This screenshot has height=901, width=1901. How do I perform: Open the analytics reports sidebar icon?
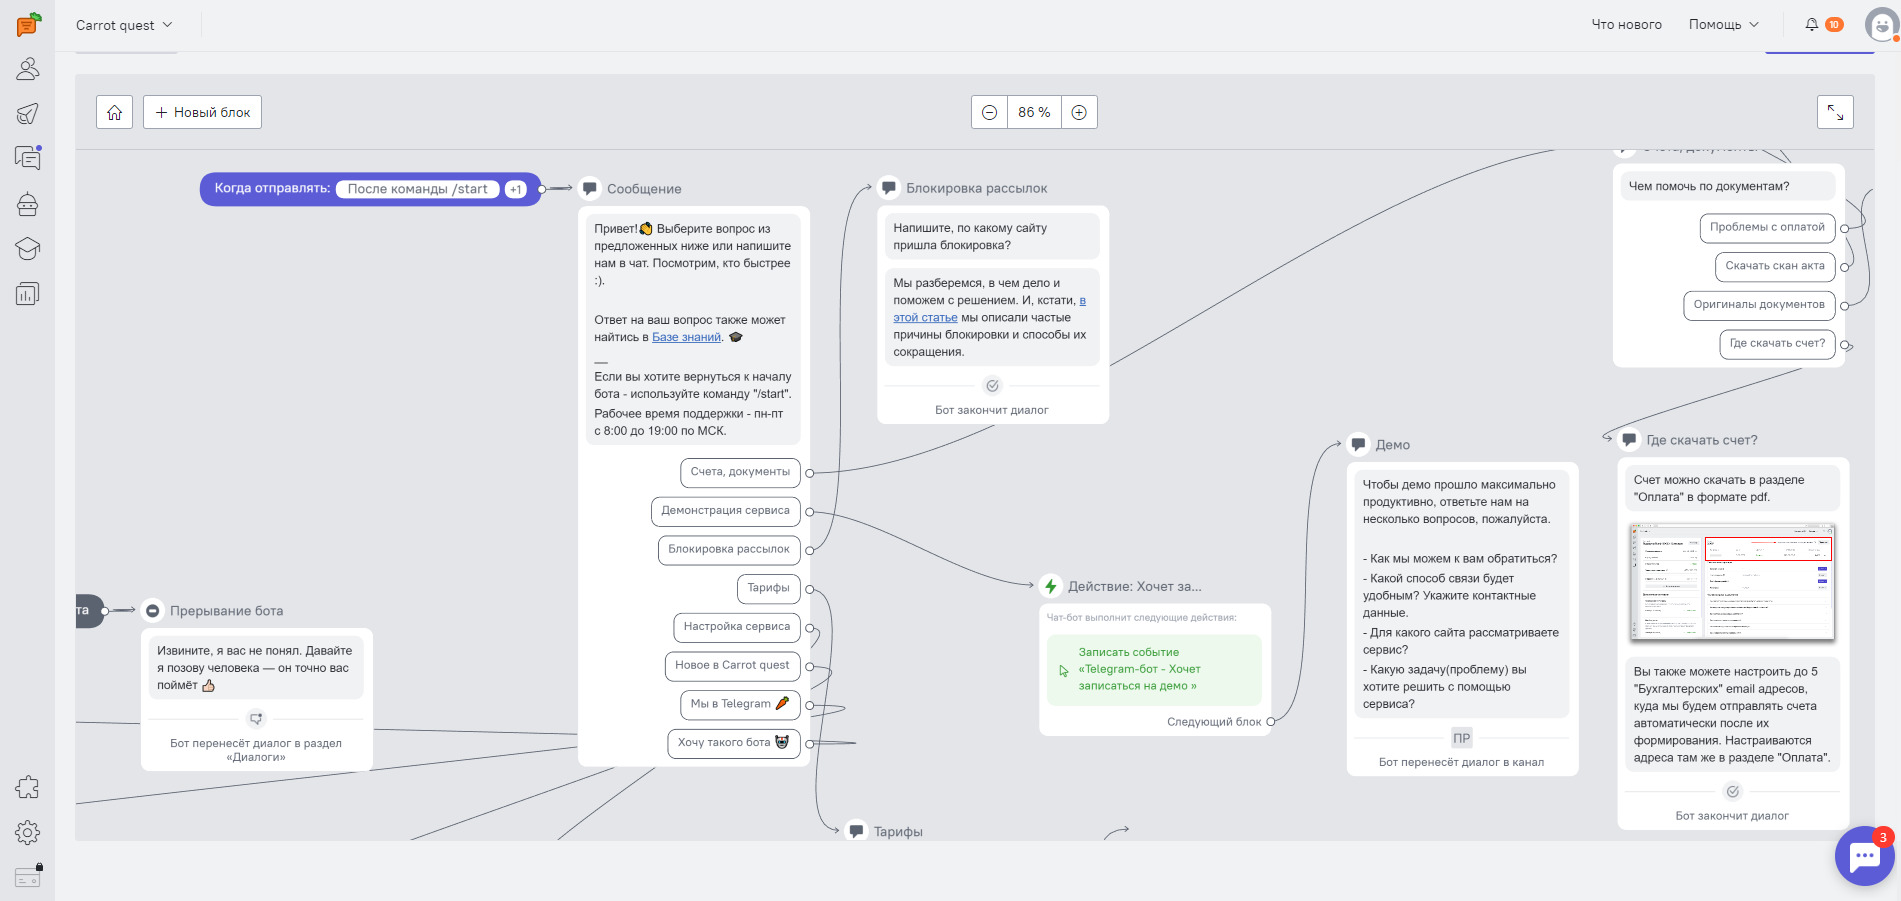click(x=28, y=293)
